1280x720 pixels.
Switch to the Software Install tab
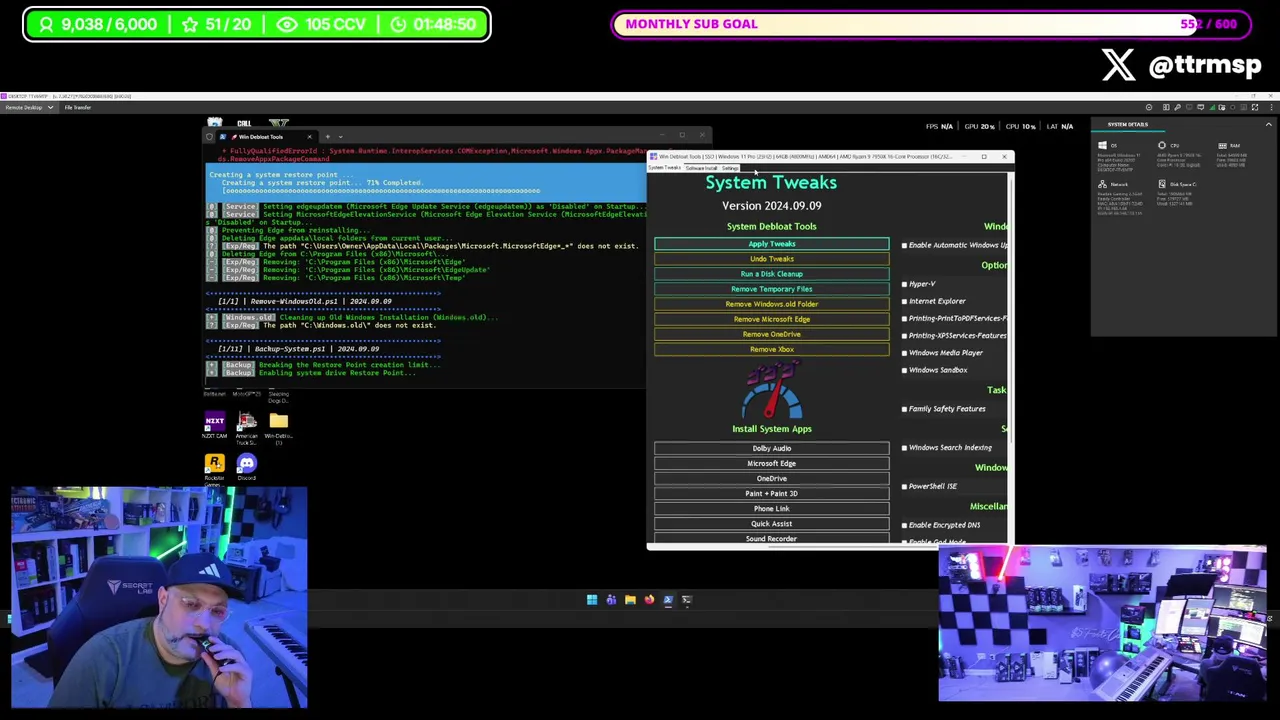pyautogui.click(x=702, y=167)
